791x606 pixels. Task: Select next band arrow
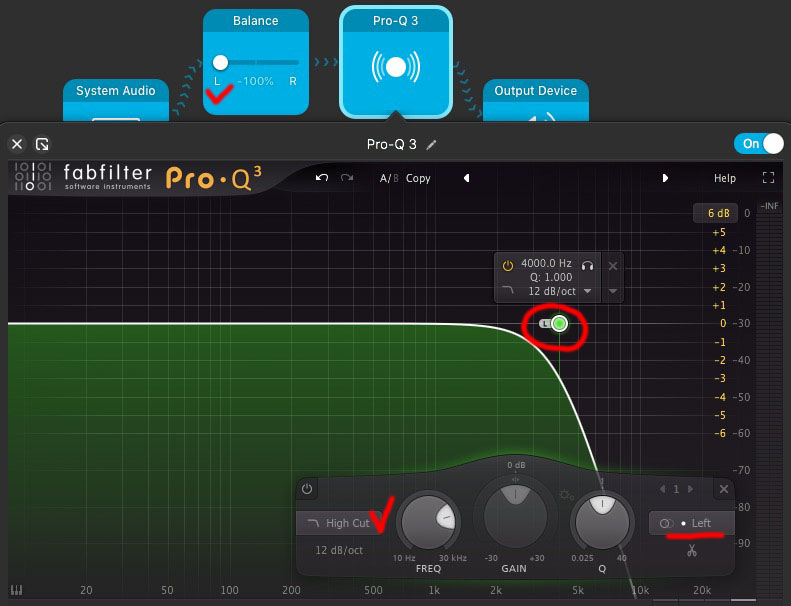click(690, 489)
